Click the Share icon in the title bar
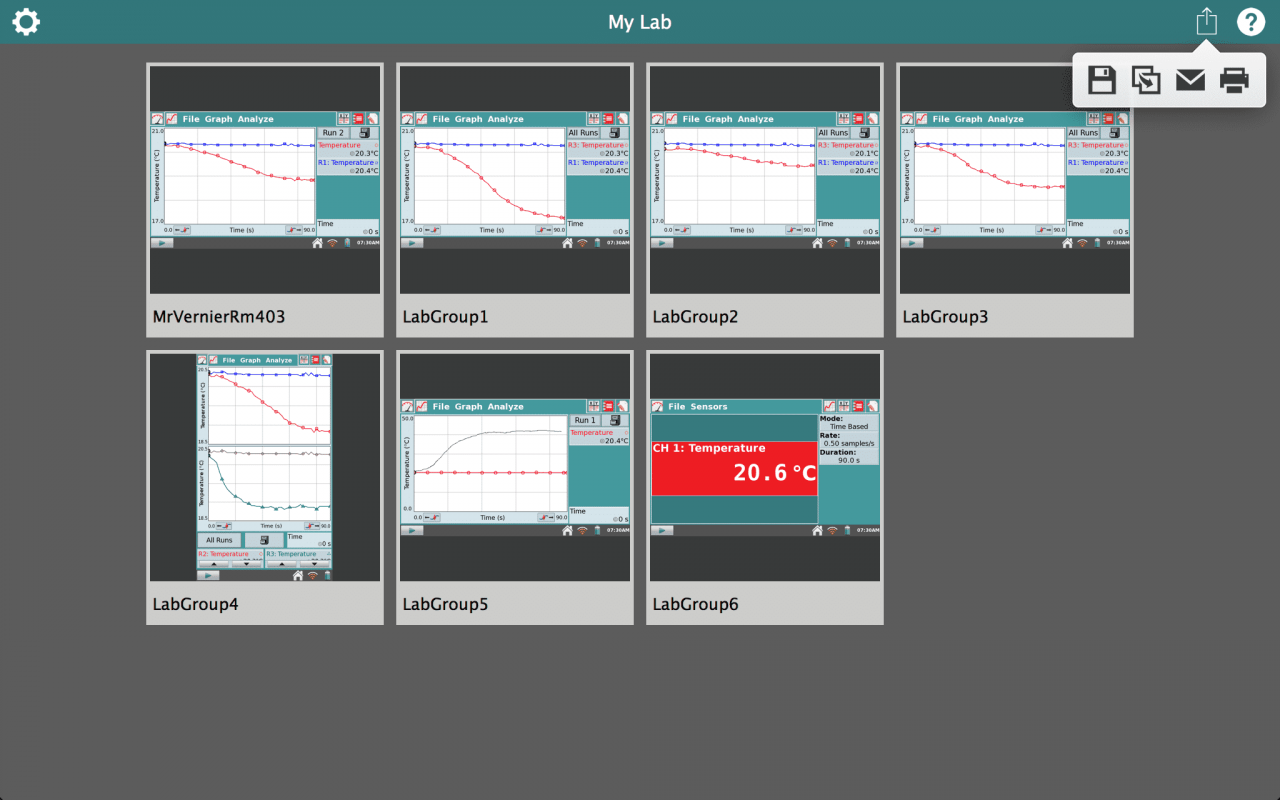The image size is (1280, 800). coord(1206,21)
